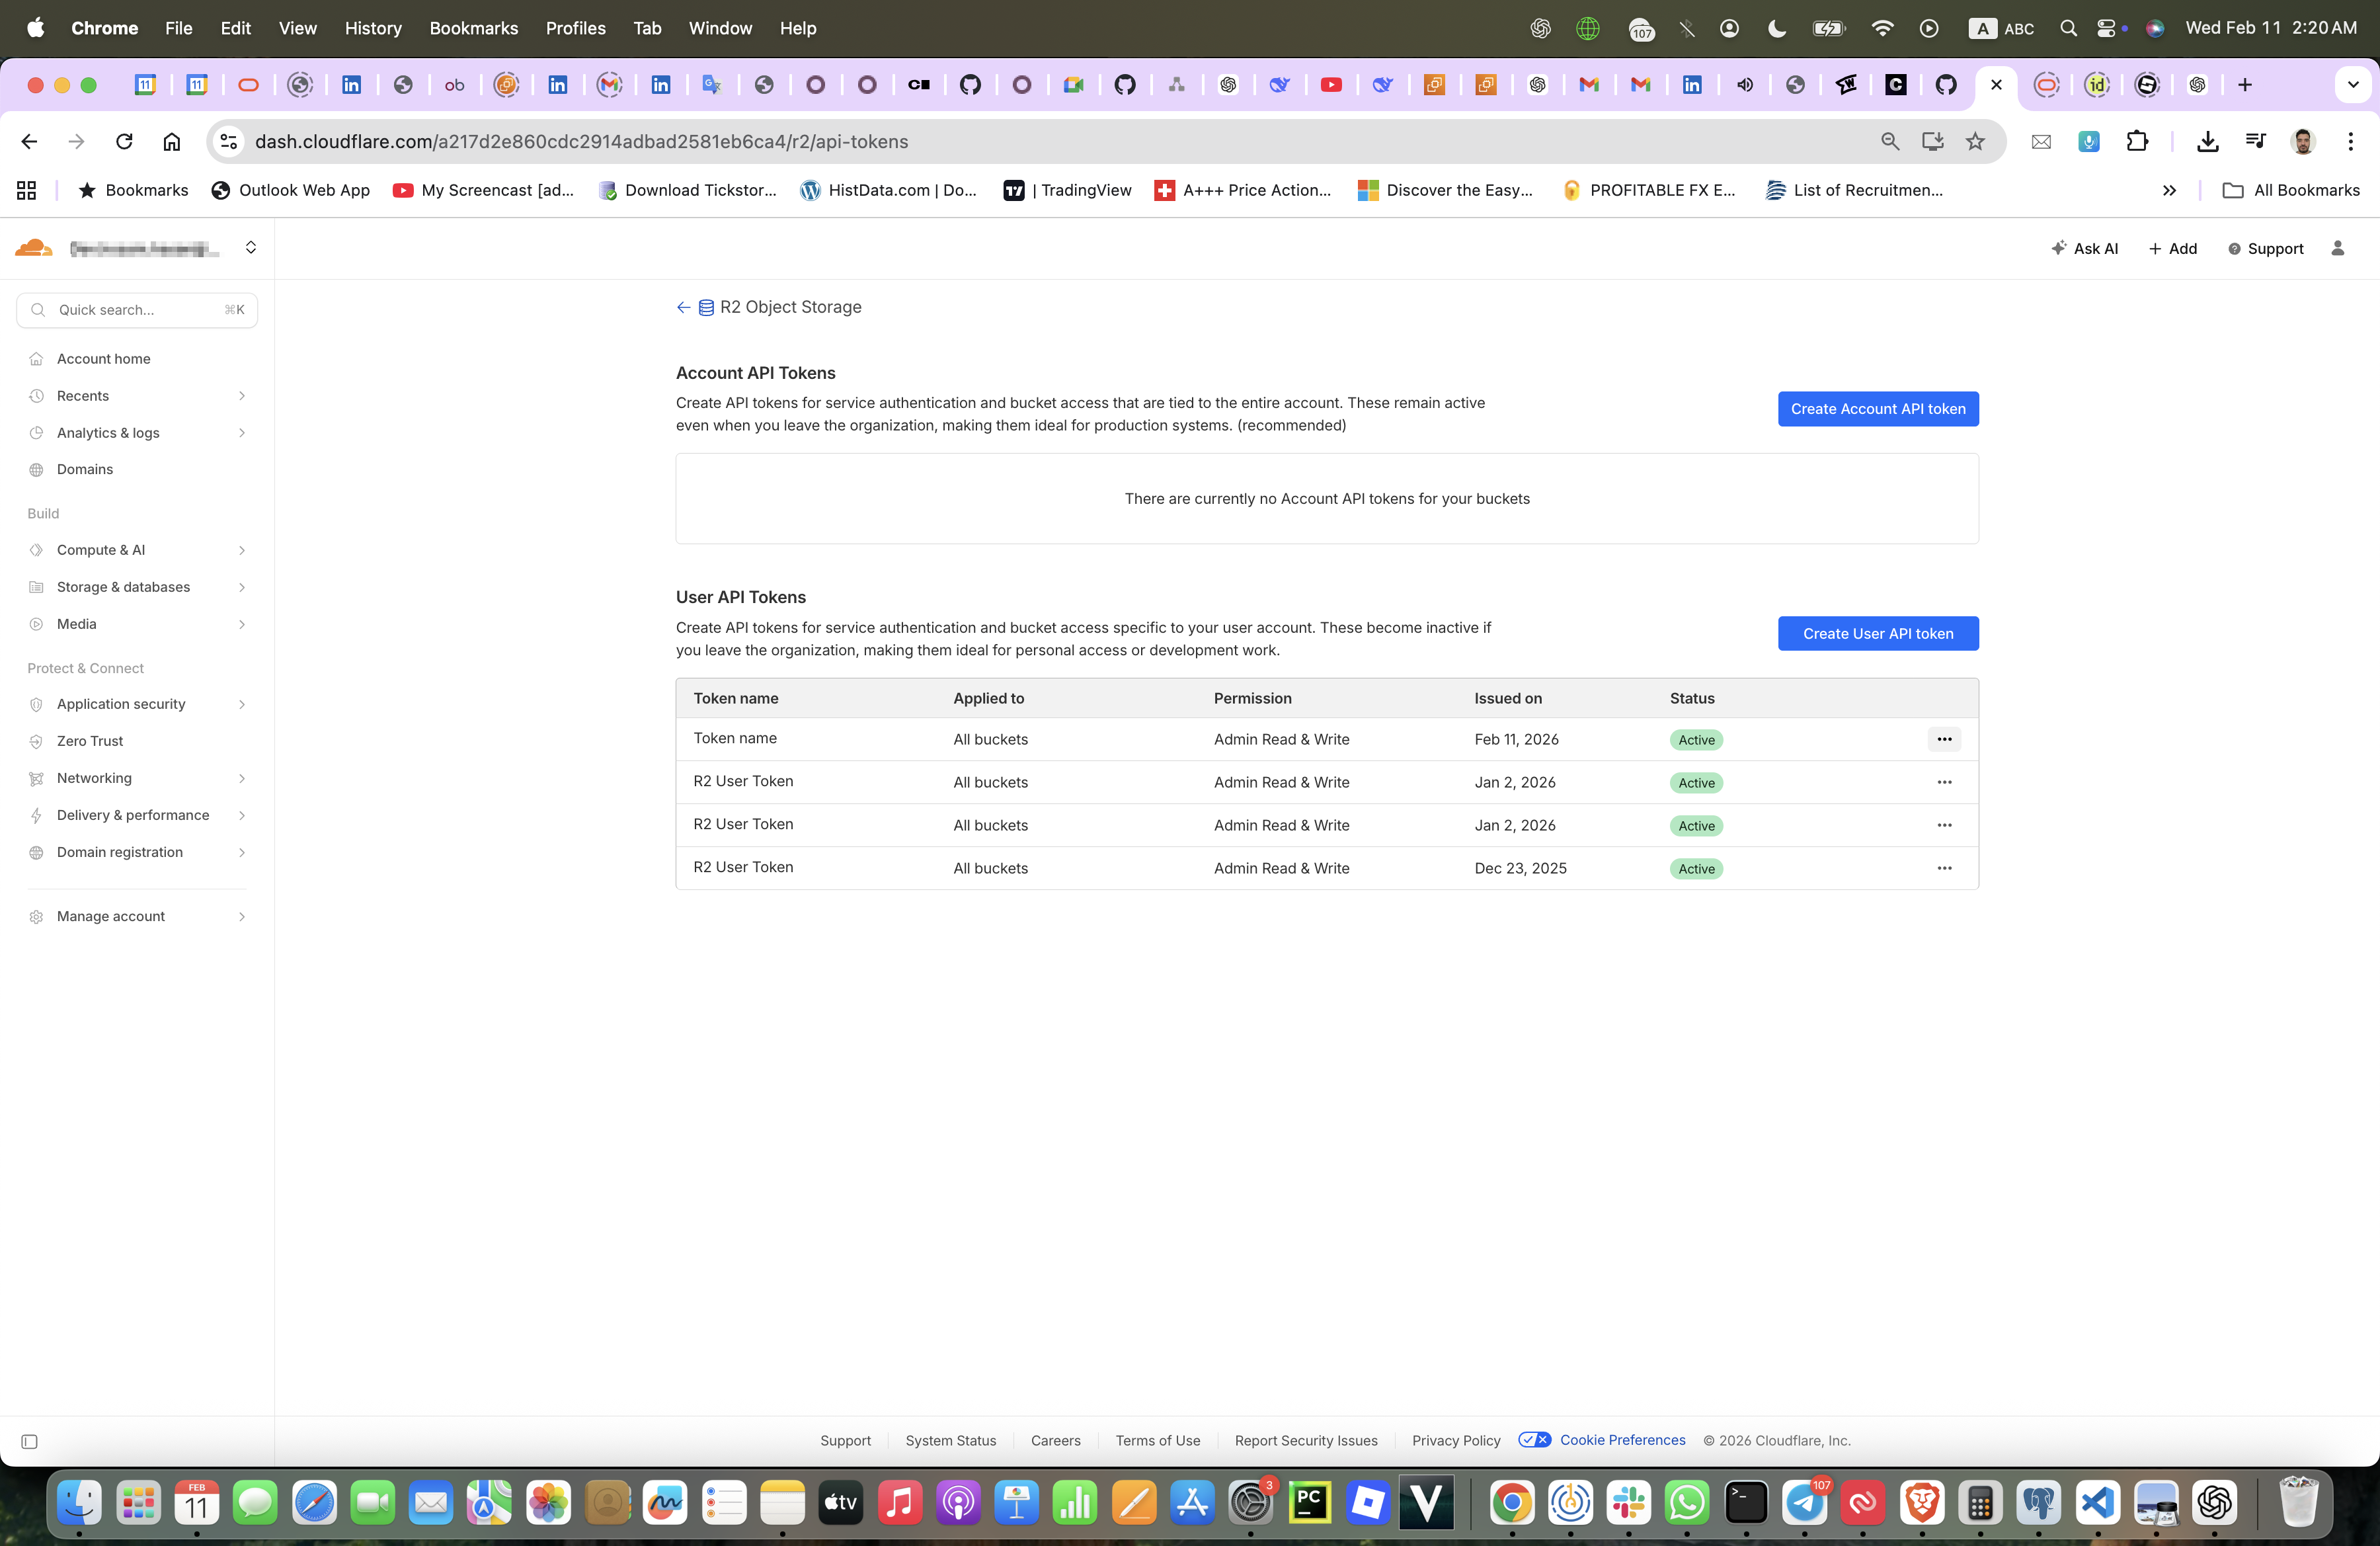Click Create User API token button
The width and height of the screenshot is (2380, 1546).
click(1877, 634)
